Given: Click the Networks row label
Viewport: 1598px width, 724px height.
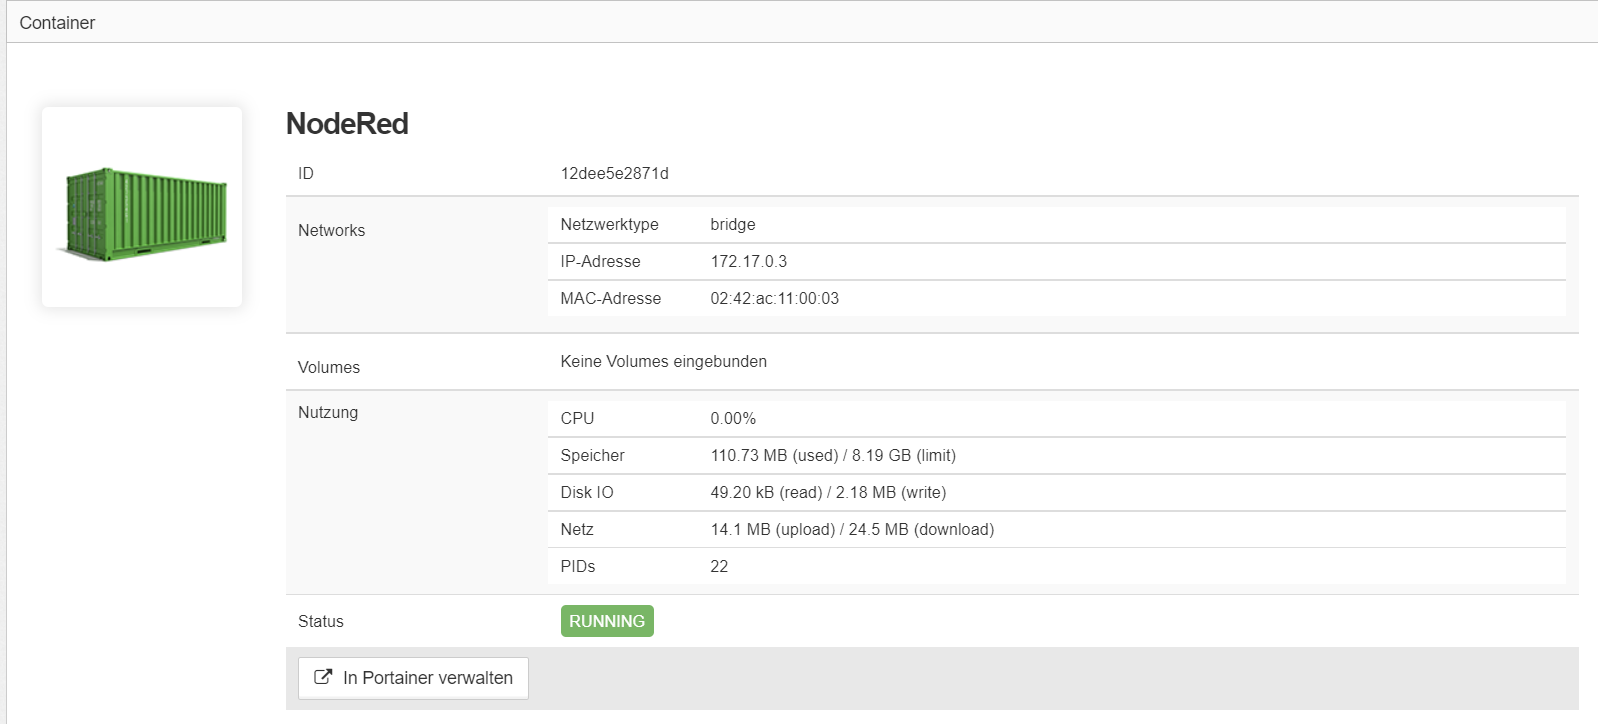Looking at the screenshot, I should [x=331, y=231].
